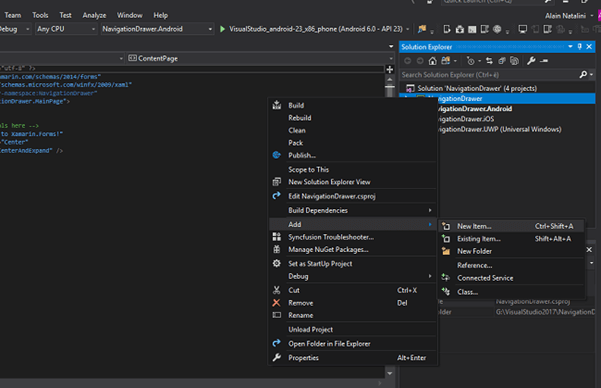Click the monitor icon in the main toolbar
Screen dimensions: 601x388
(x=522, y=29)
